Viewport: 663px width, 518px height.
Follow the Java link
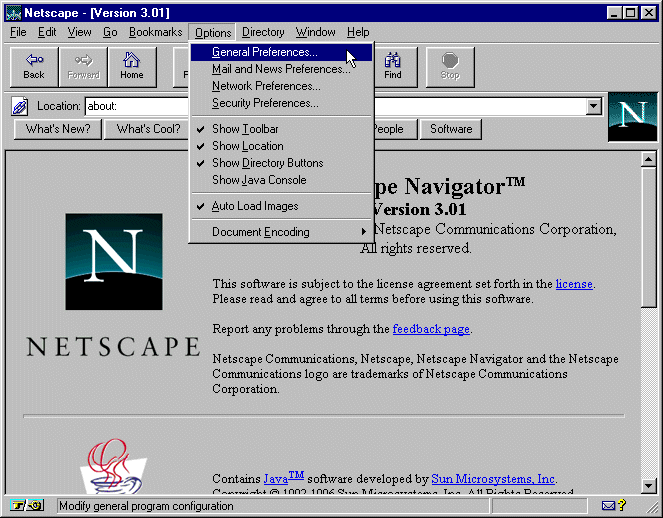[x=284, y=477]
